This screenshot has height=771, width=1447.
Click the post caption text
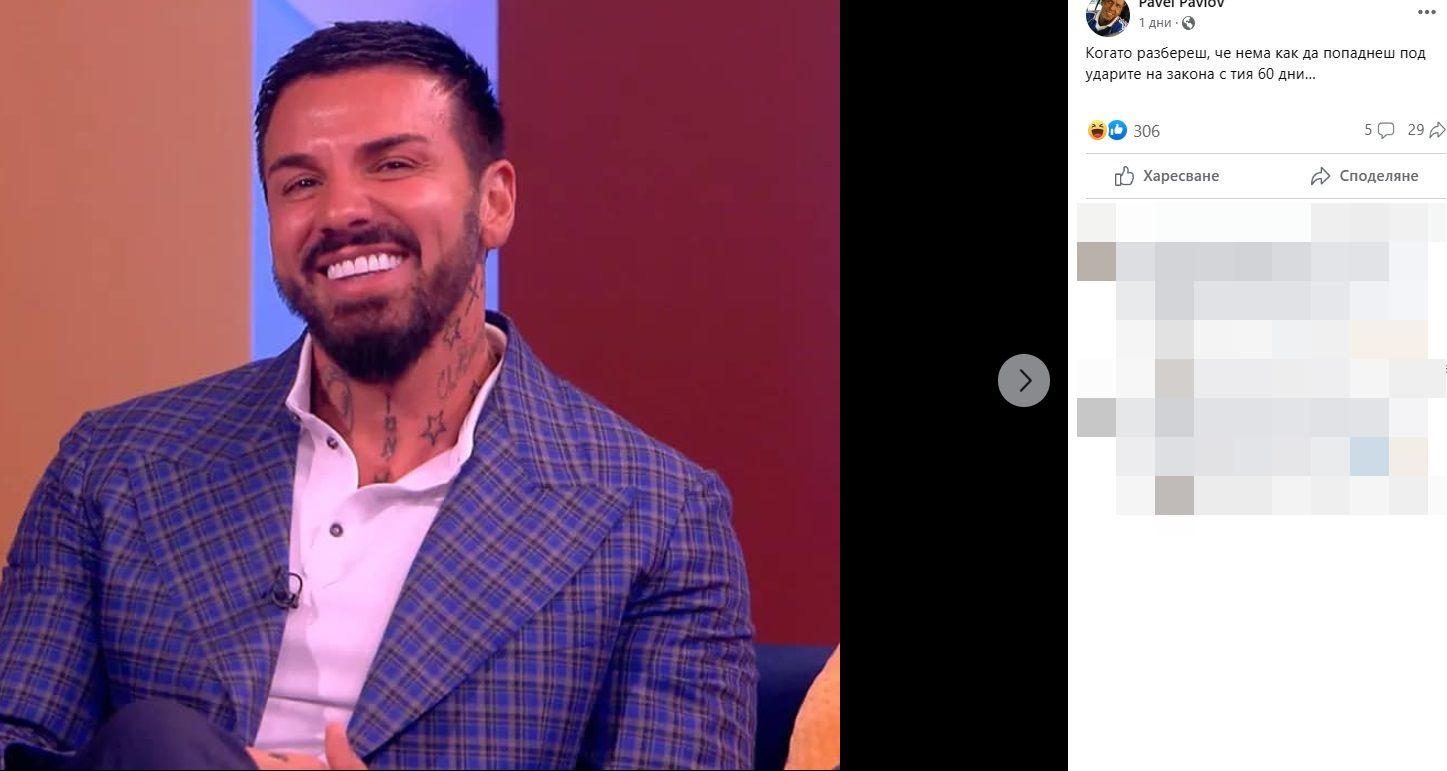1256,64
